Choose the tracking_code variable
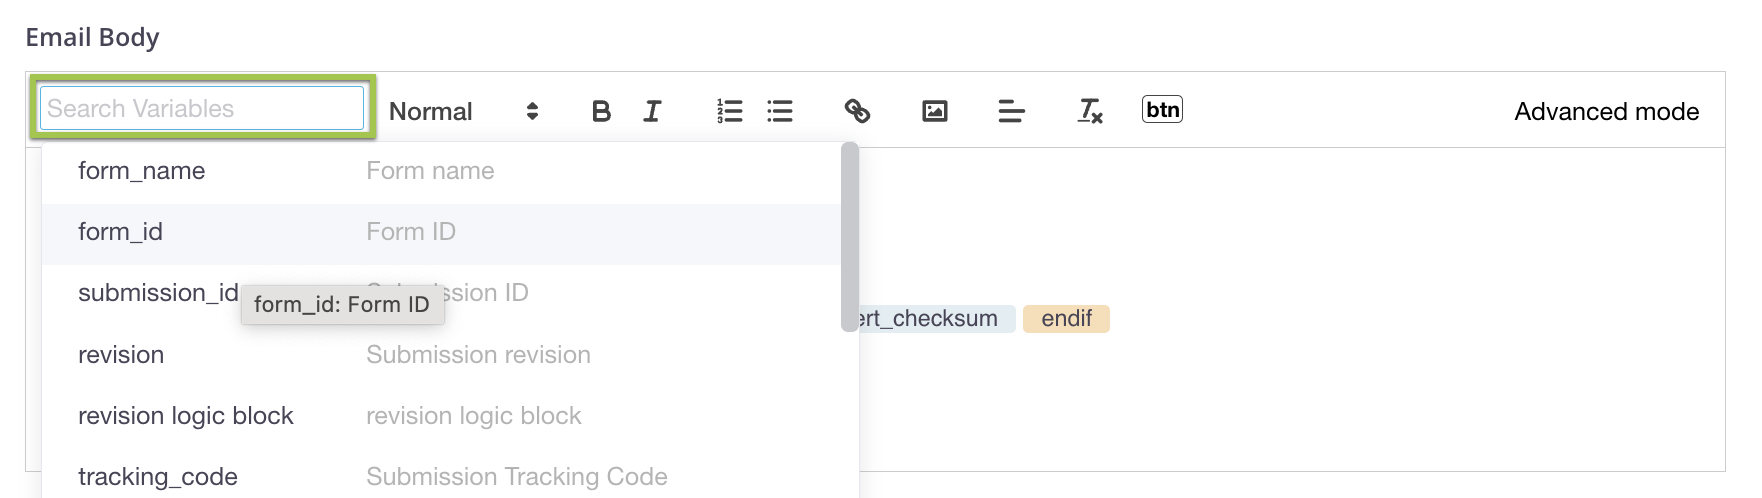Screen dimensions: 1762x498 pos(158,477)
